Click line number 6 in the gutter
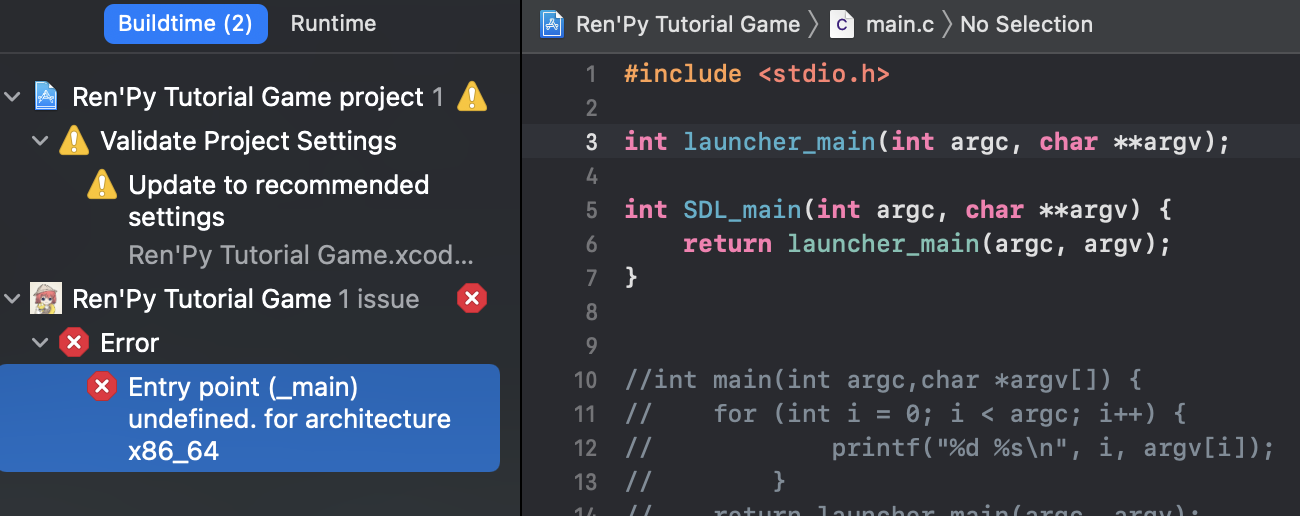Image resolution: width=1300 pixels, height=516 pixels. pyautogui.click(x=590, y=244)
